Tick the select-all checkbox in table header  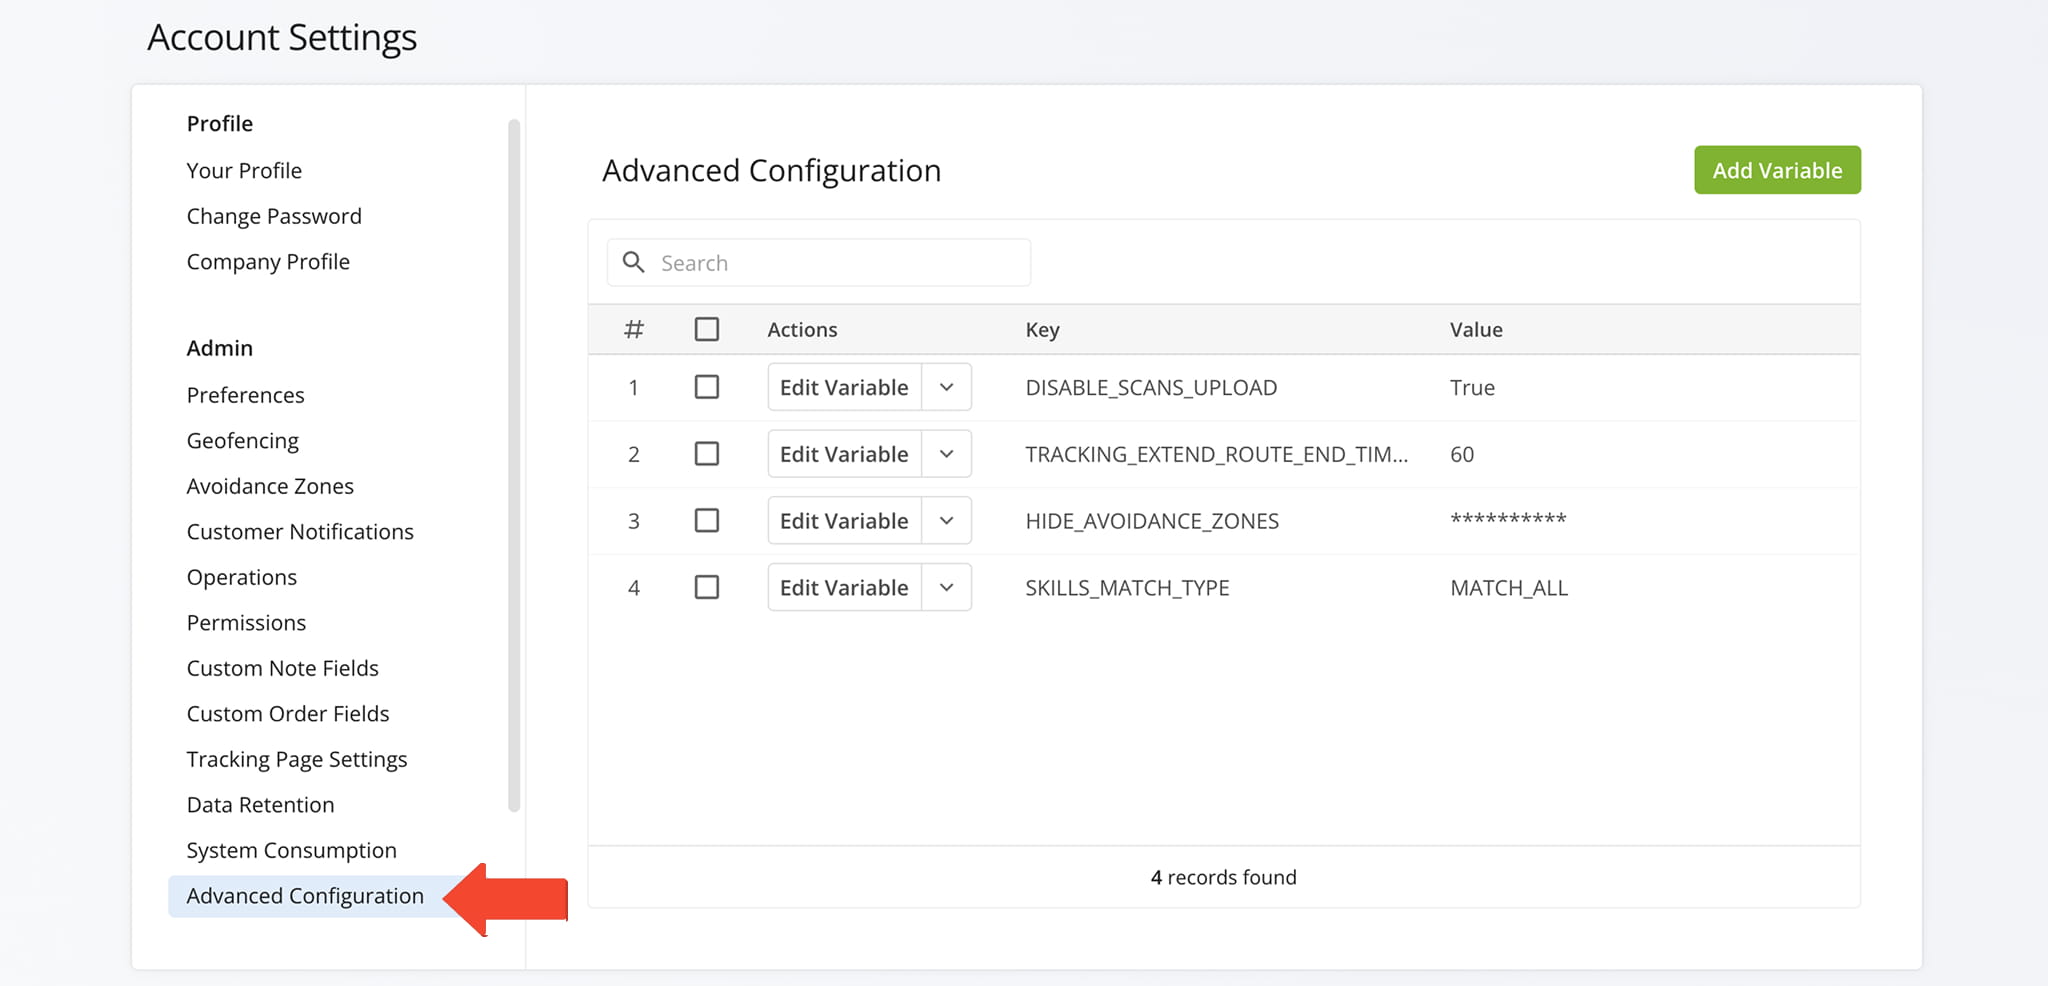pos(706,329)
